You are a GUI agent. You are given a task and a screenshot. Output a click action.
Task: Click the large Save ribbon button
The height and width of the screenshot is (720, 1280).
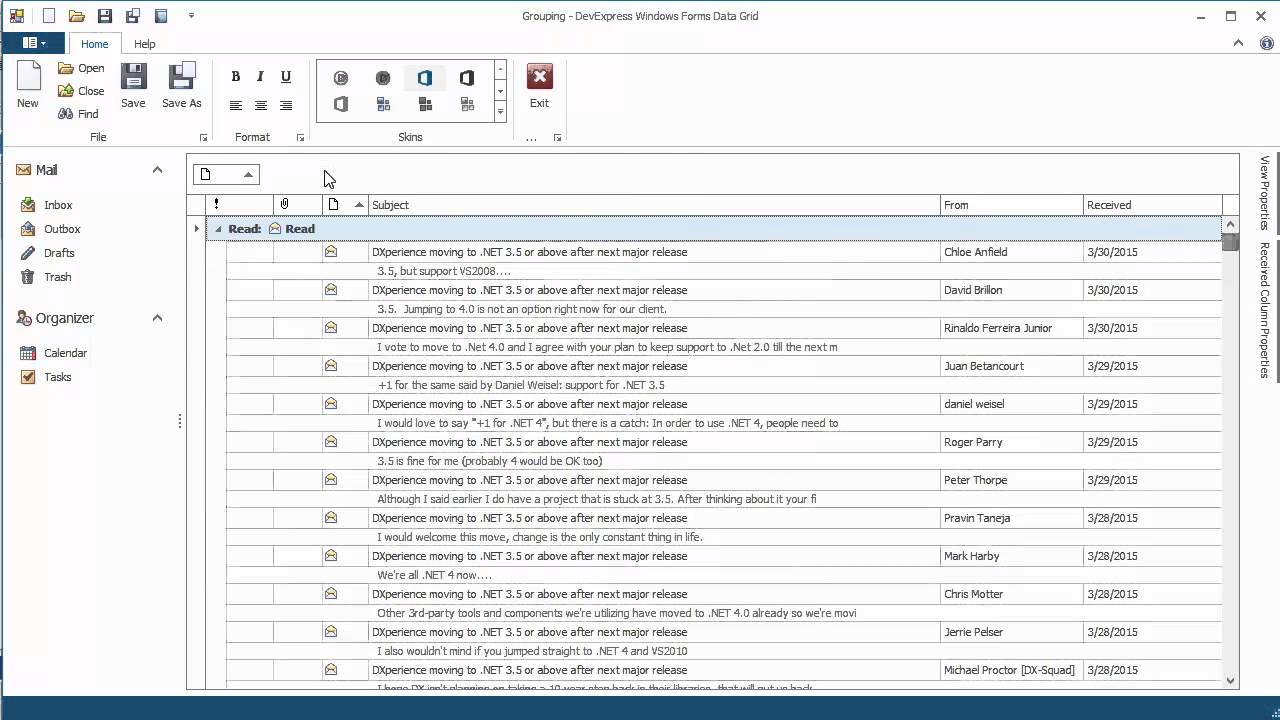pos(133,85)
